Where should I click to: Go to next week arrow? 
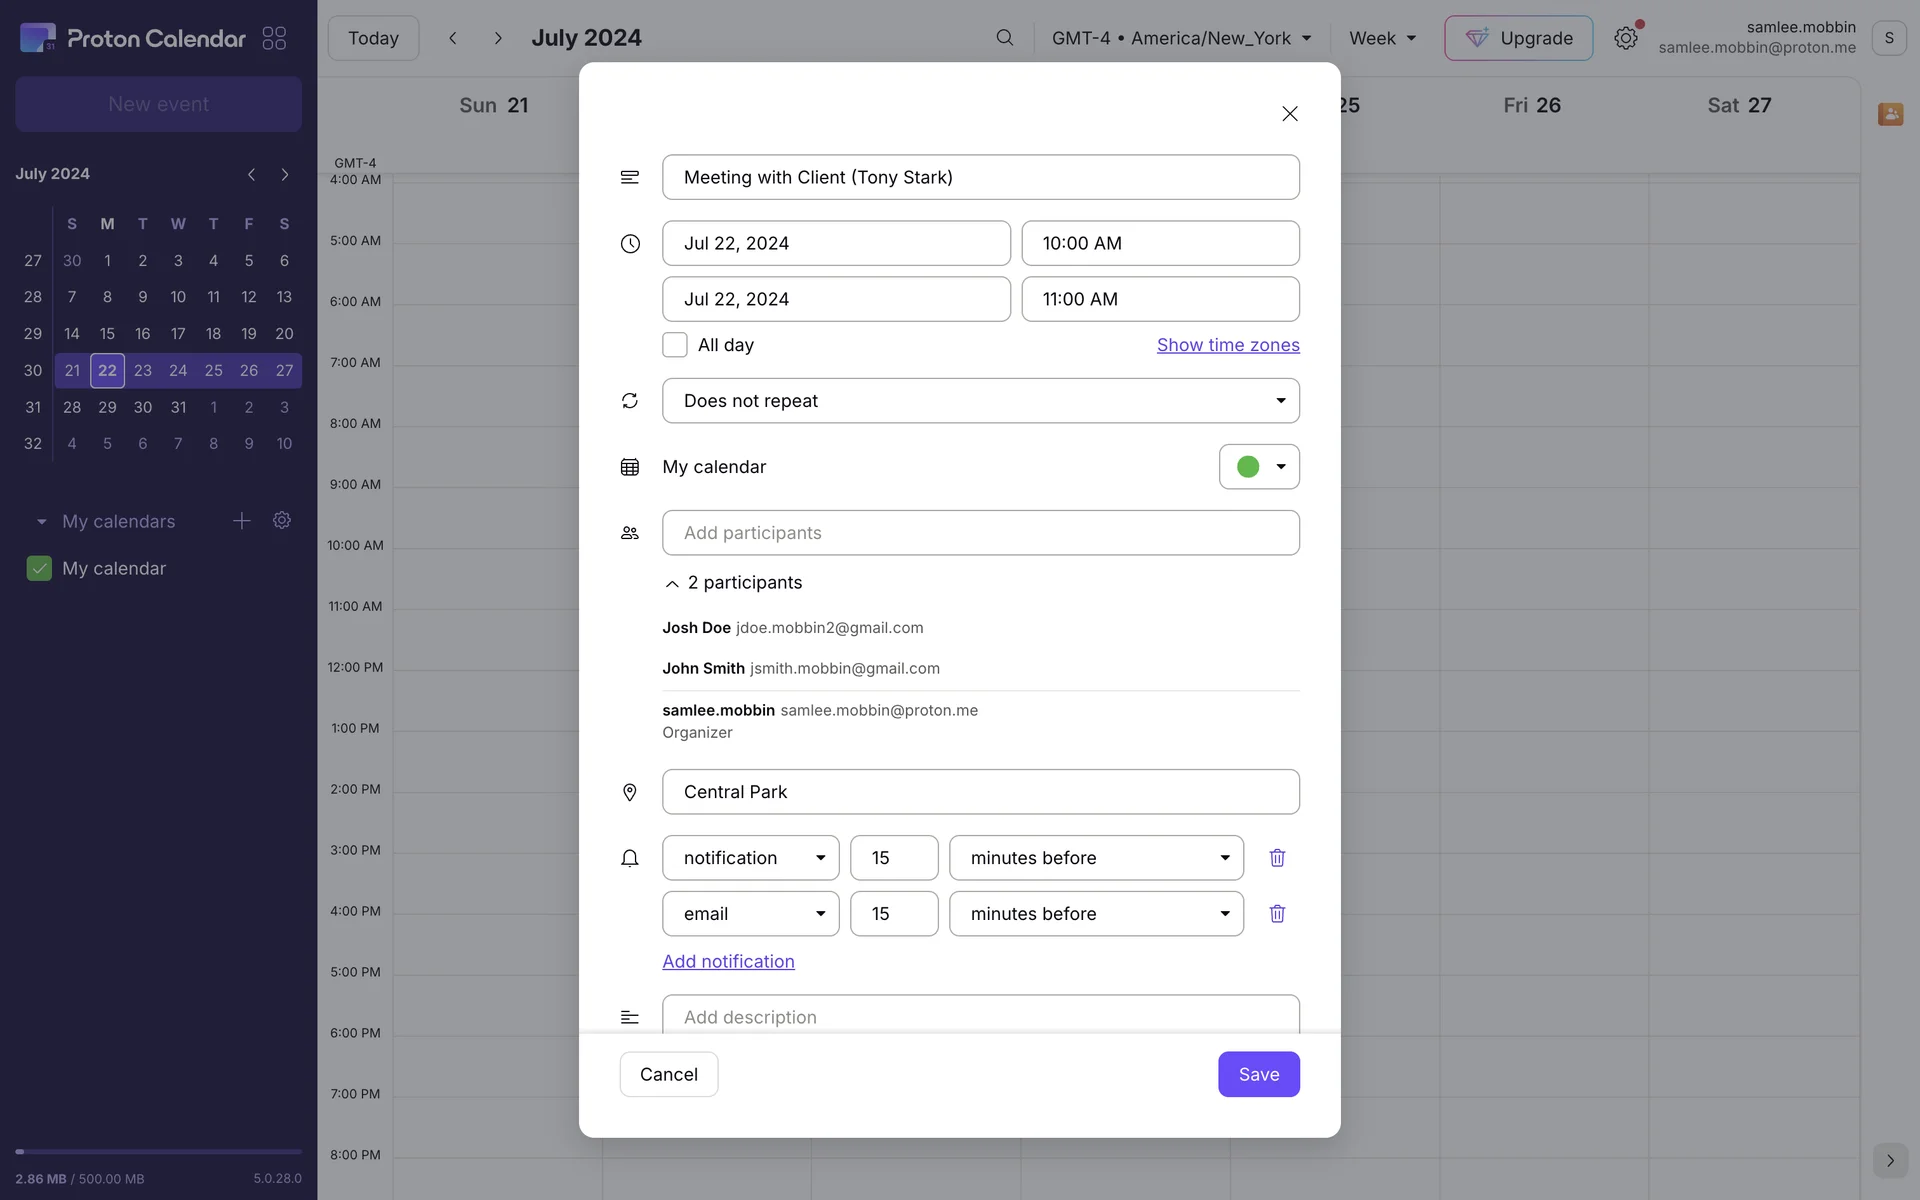[497, 38]
